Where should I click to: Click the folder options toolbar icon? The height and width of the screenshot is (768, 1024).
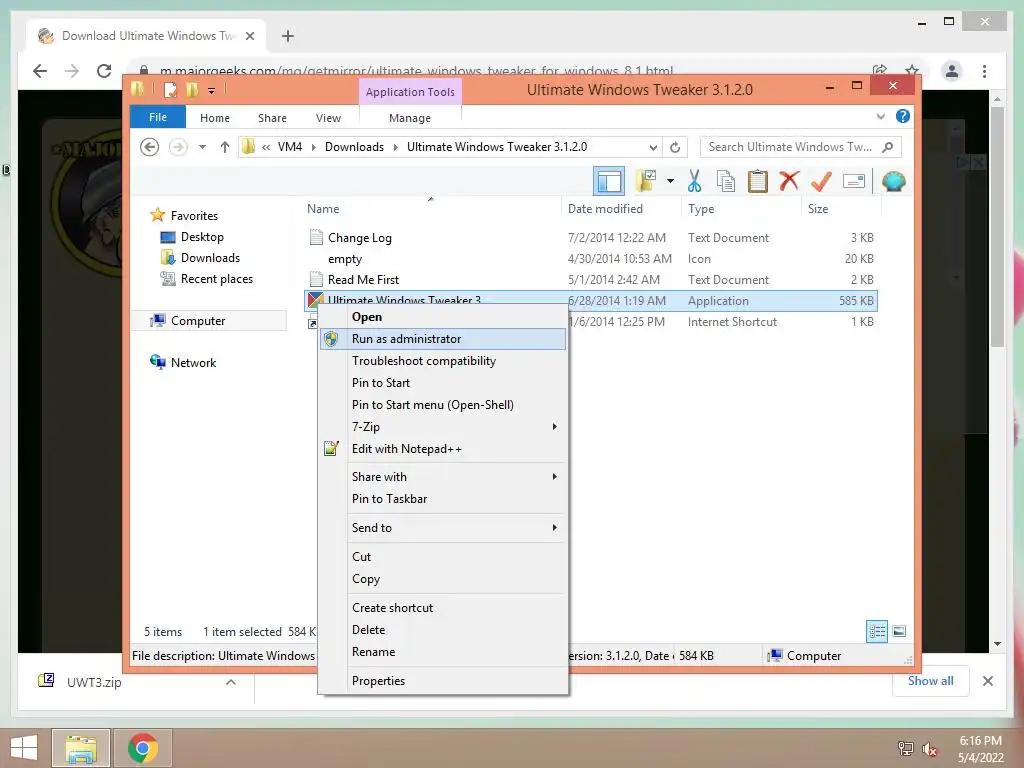646,181
